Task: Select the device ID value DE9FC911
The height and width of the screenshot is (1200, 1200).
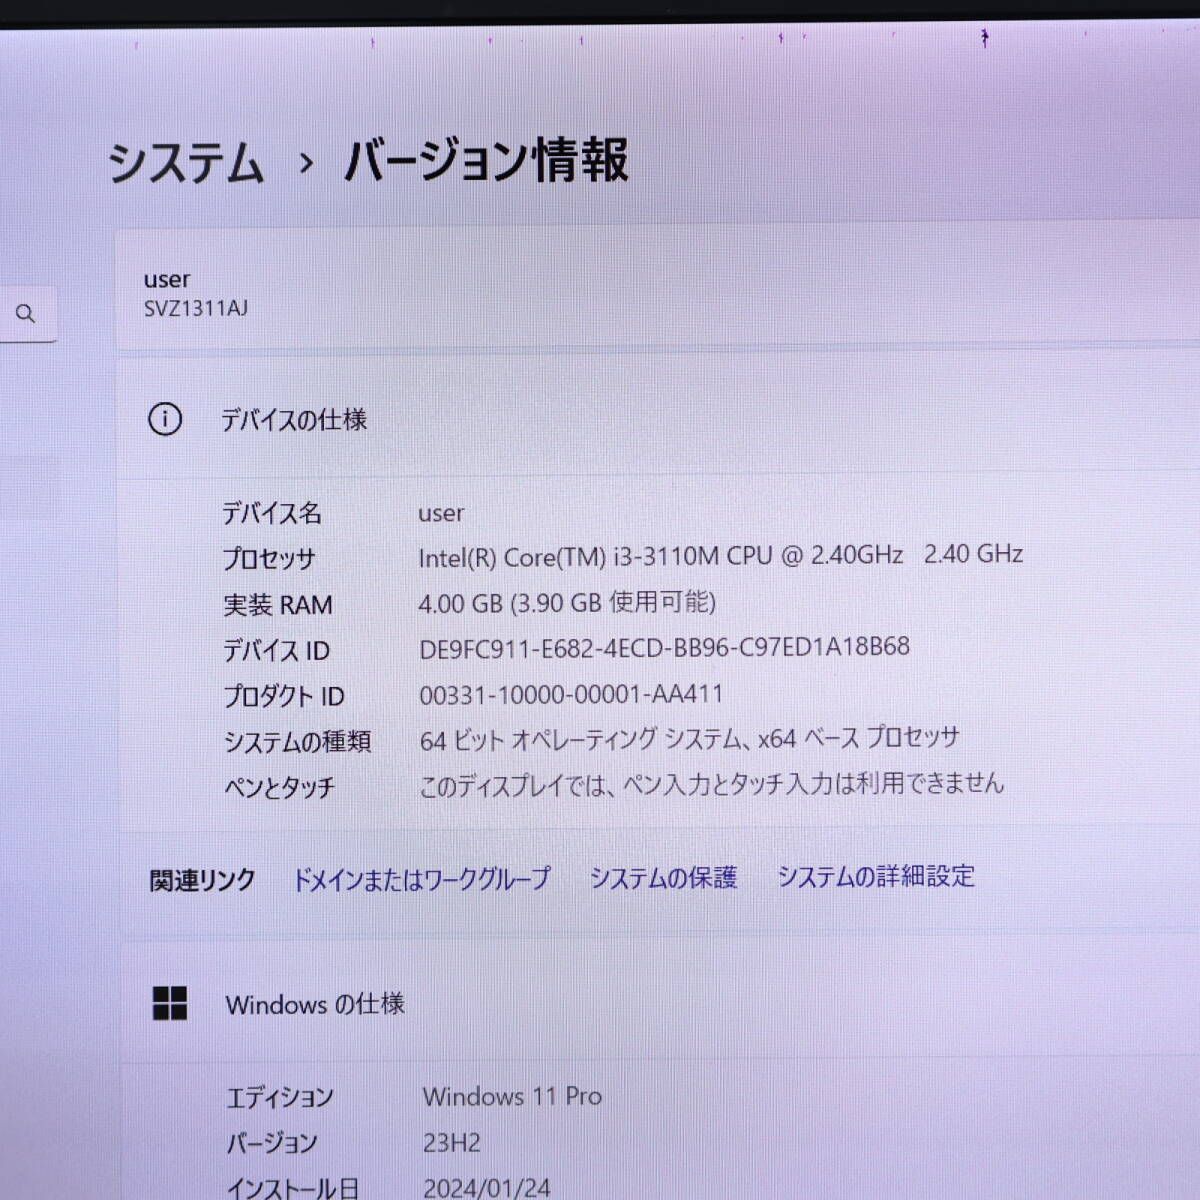Action: tap(665, 648)
